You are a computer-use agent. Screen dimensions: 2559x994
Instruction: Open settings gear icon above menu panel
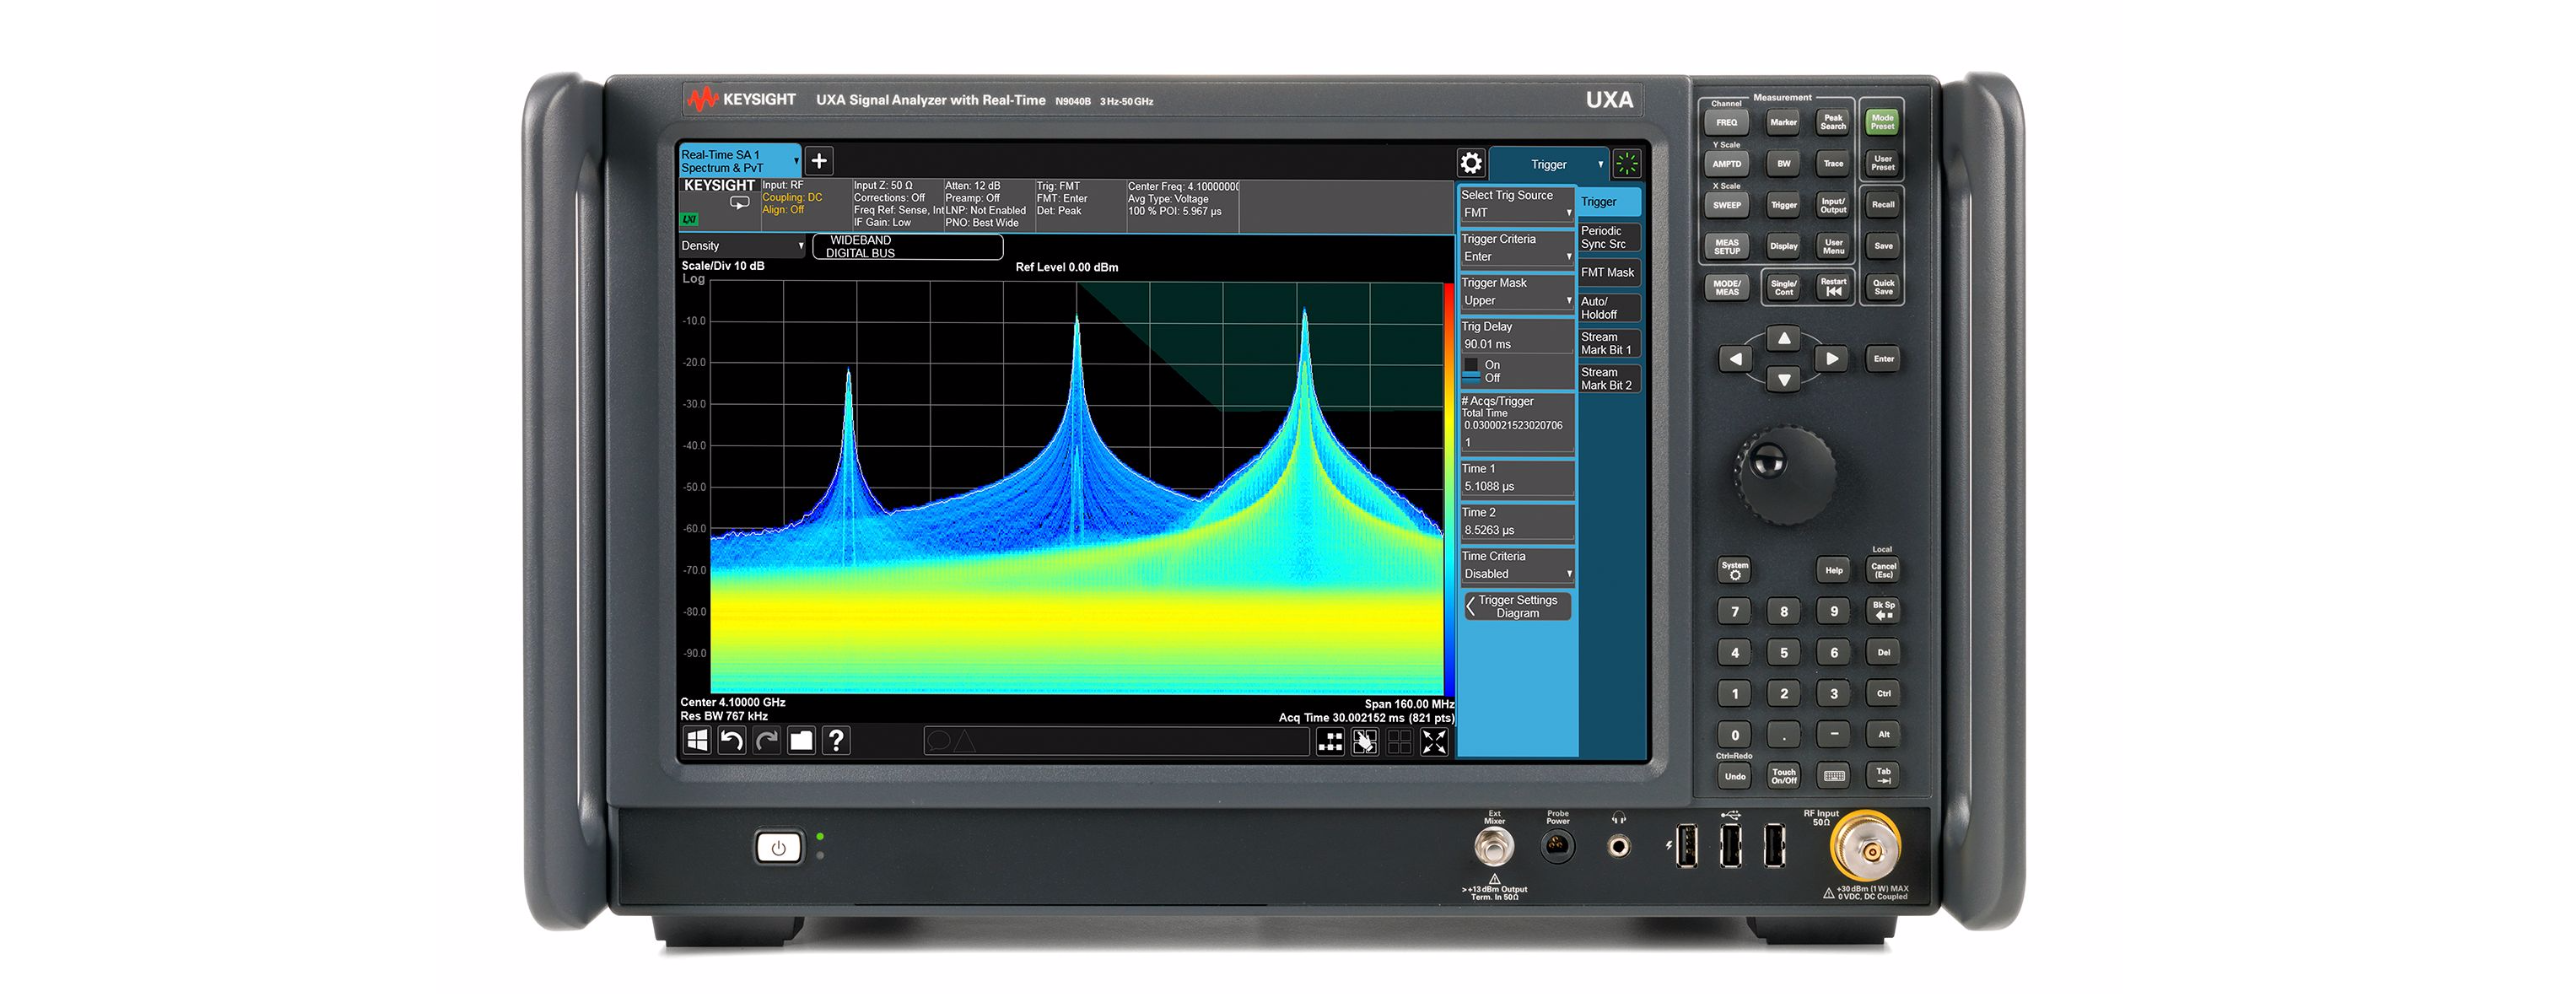click(1470, 163)
